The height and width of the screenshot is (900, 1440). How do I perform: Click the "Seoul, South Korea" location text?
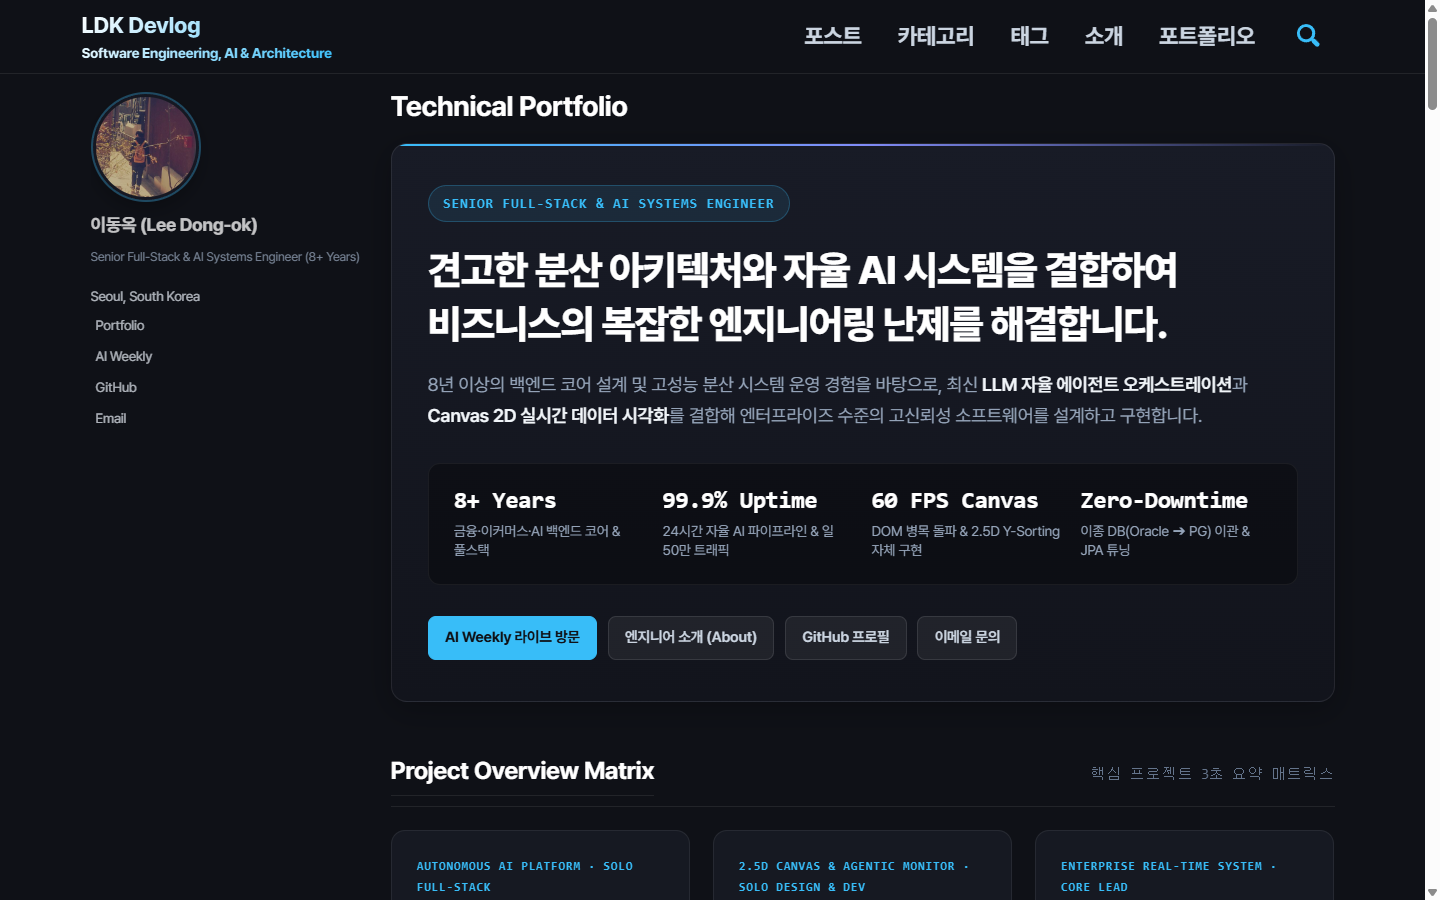[x=145, y=297]
